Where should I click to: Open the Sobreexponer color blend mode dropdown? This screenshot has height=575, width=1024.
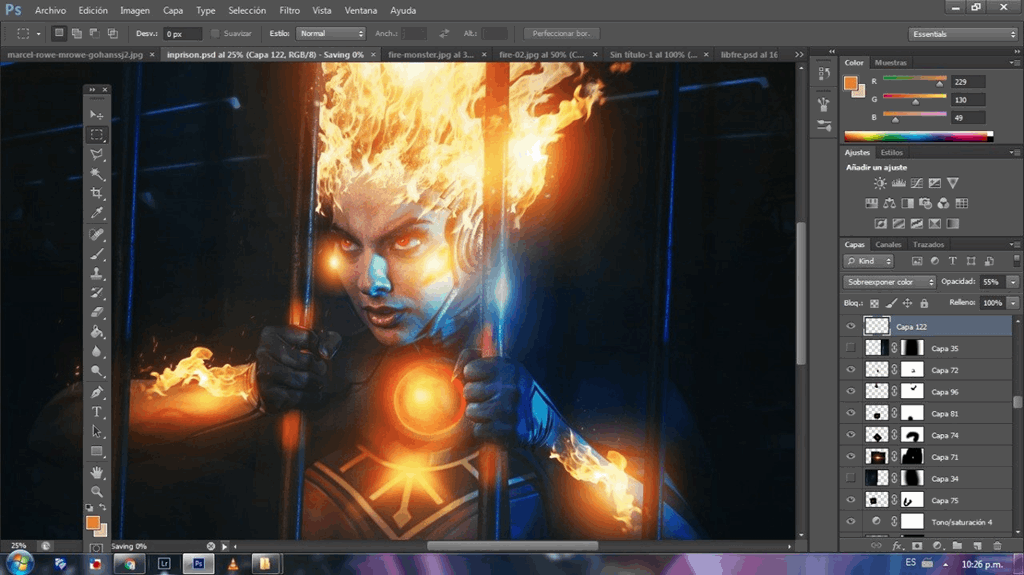pos(889,282)
